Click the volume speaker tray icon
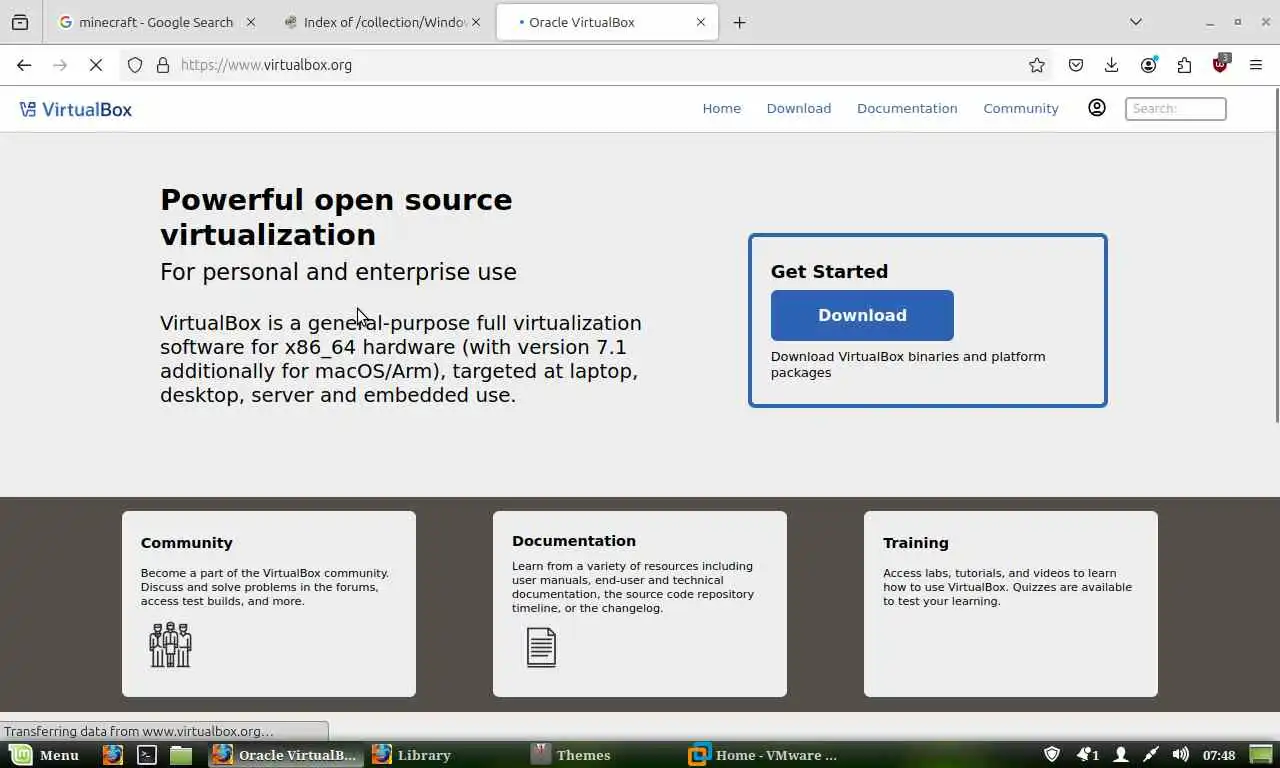Image resolution: width=1280 pixels, height=768 pixels. tap(1180, 754)
